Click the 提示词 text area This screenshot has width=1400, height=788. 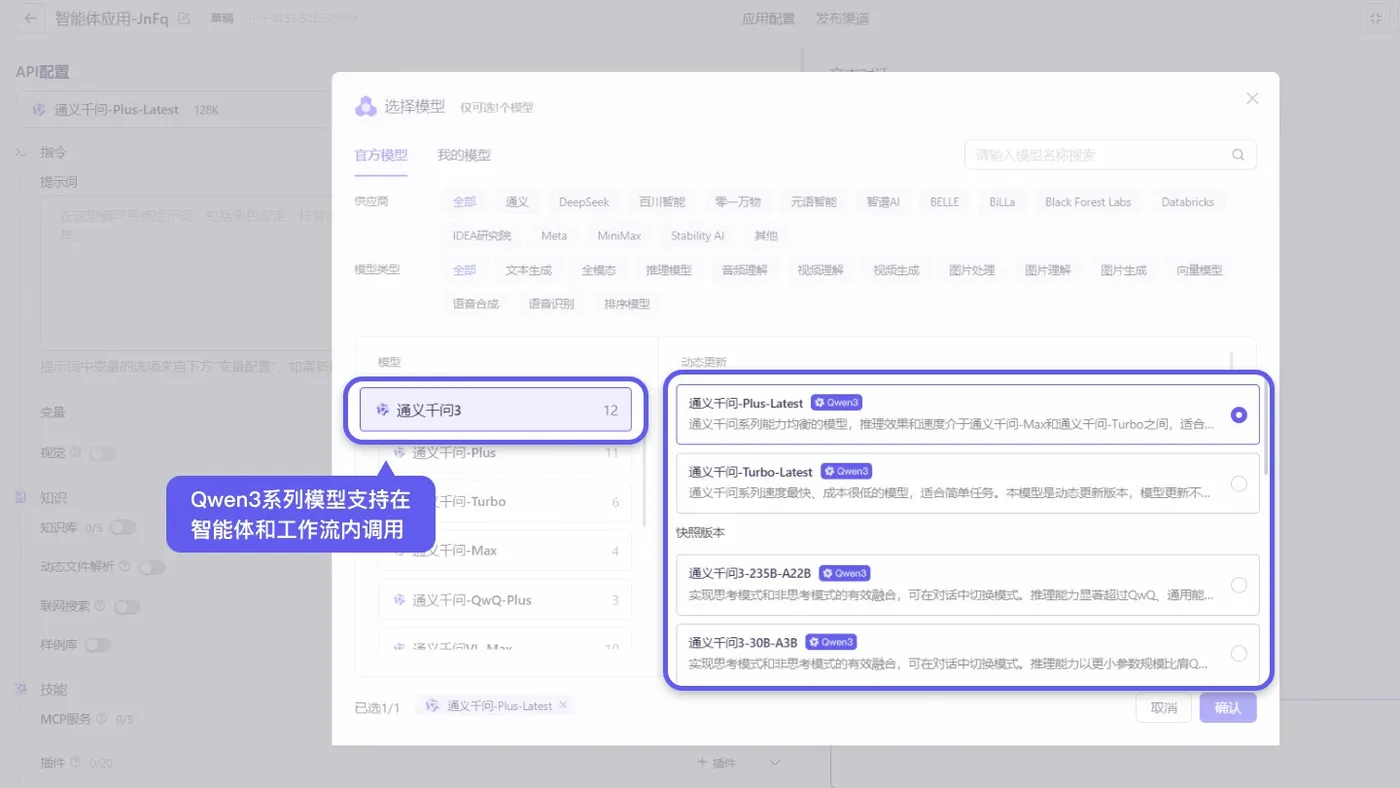[x=187, y=272]
